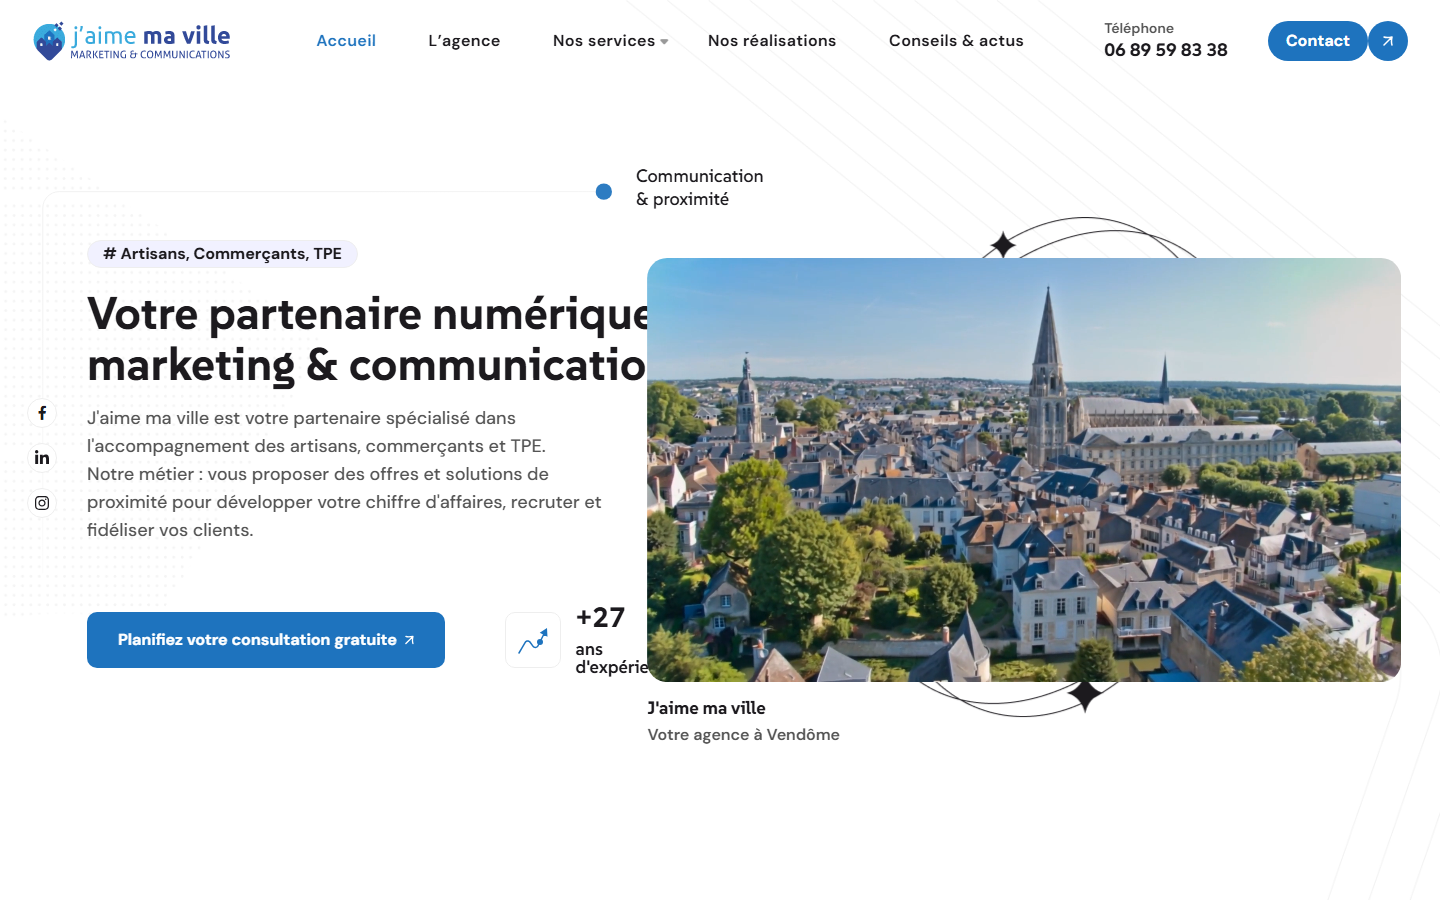This screenshot has height=900, width=1440.
Task: Open the LinkedIn social icon
Action: (x=42, y=458)
